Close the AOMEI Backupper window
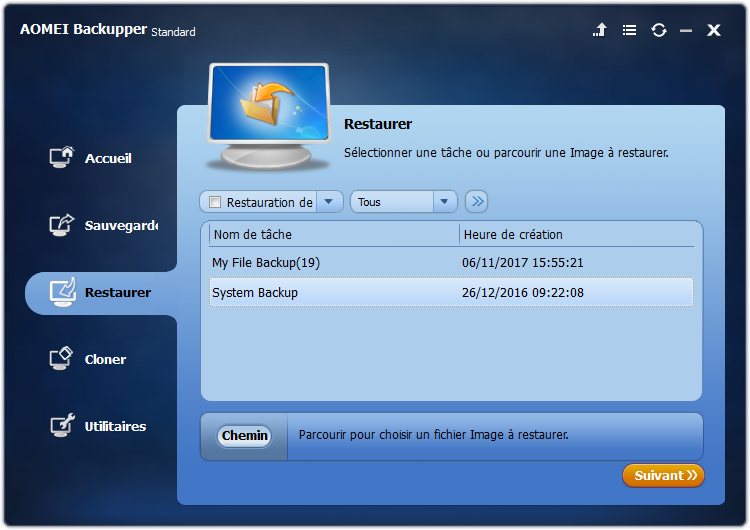The image size is (750, 530). point(714,30)
